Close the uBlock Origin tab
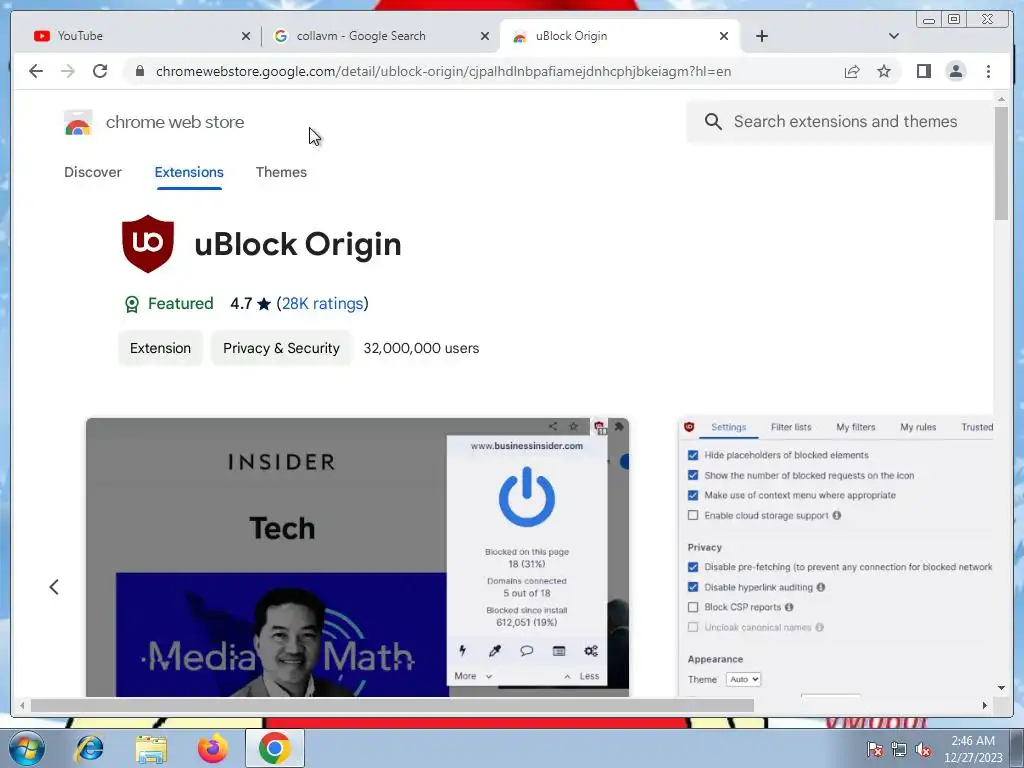 tap(724, 36)
